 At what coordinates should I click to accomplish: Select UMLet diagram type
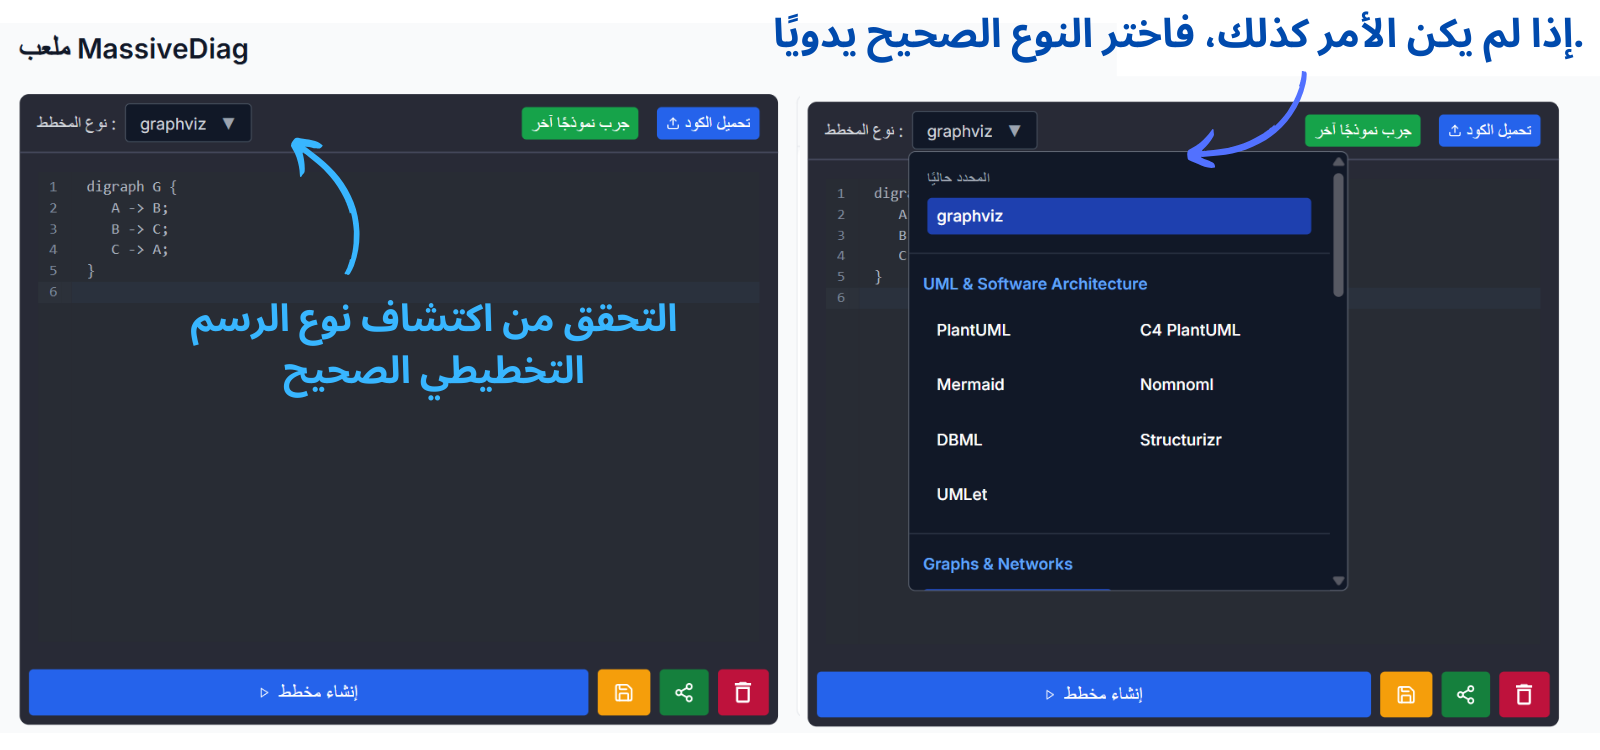click(962, 494)
